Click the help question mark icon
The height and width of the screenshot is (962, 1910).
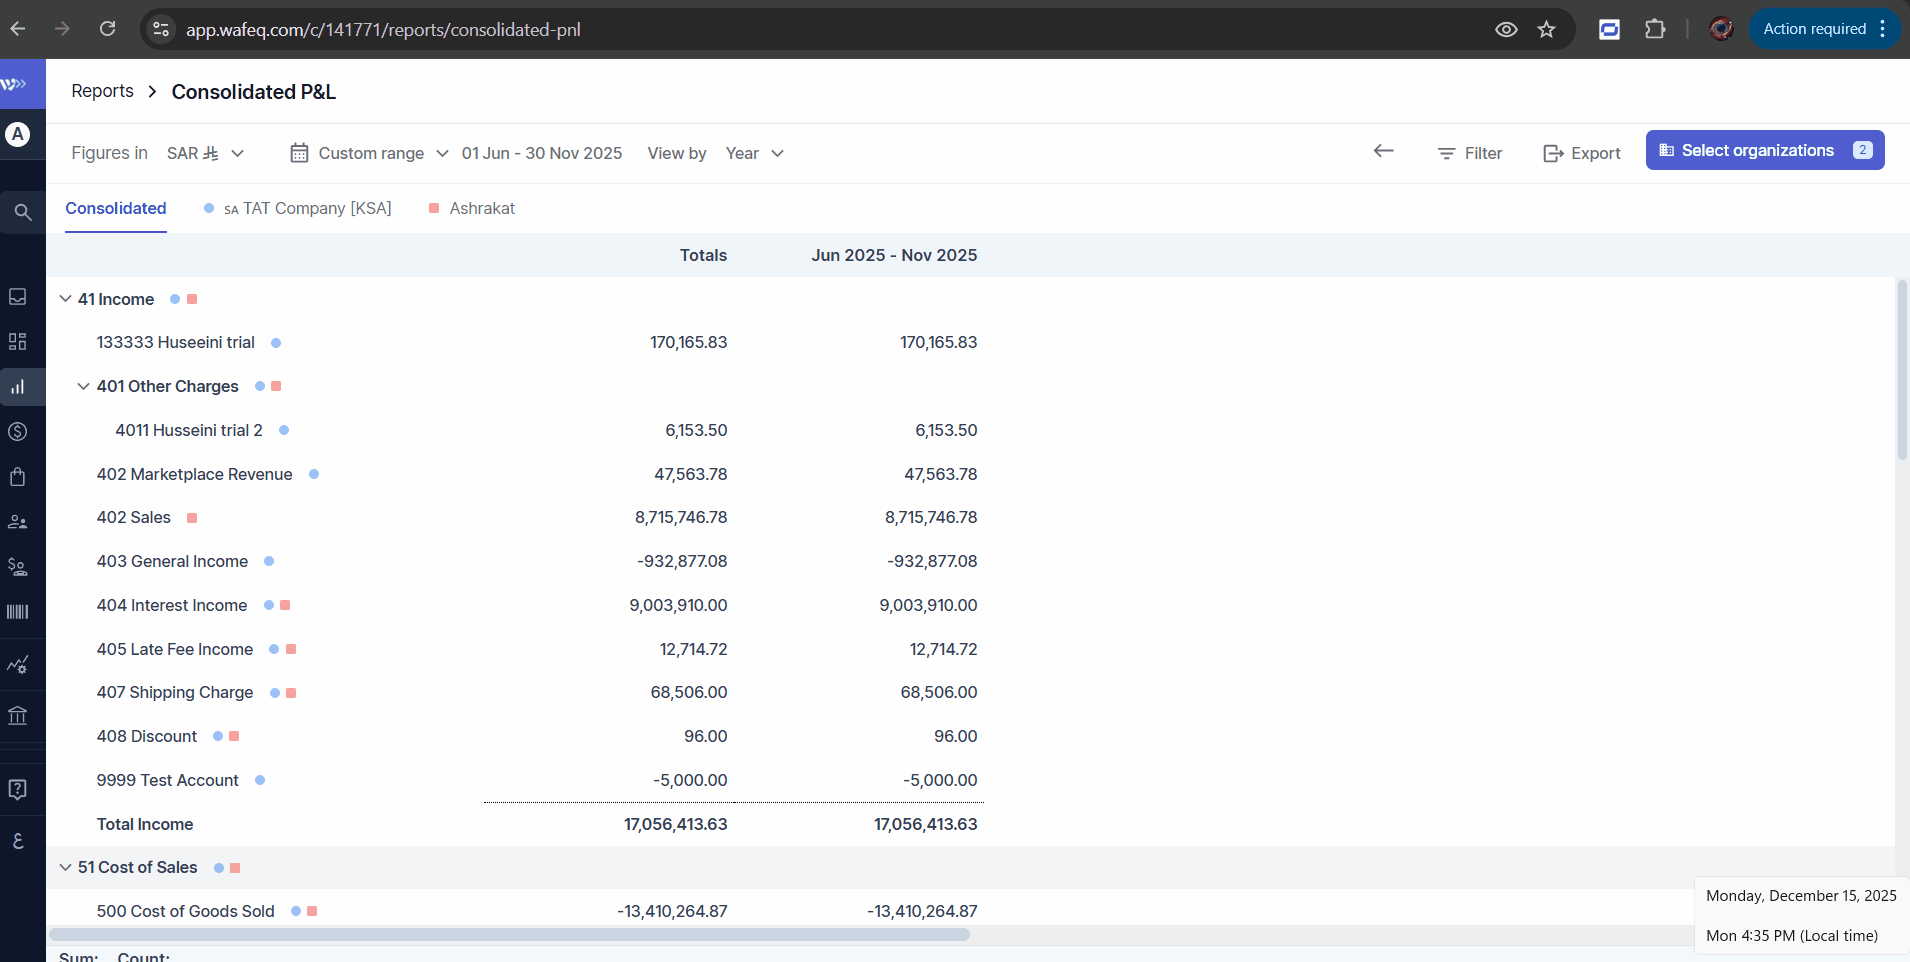pyautogui.click(x=18, y=790)
